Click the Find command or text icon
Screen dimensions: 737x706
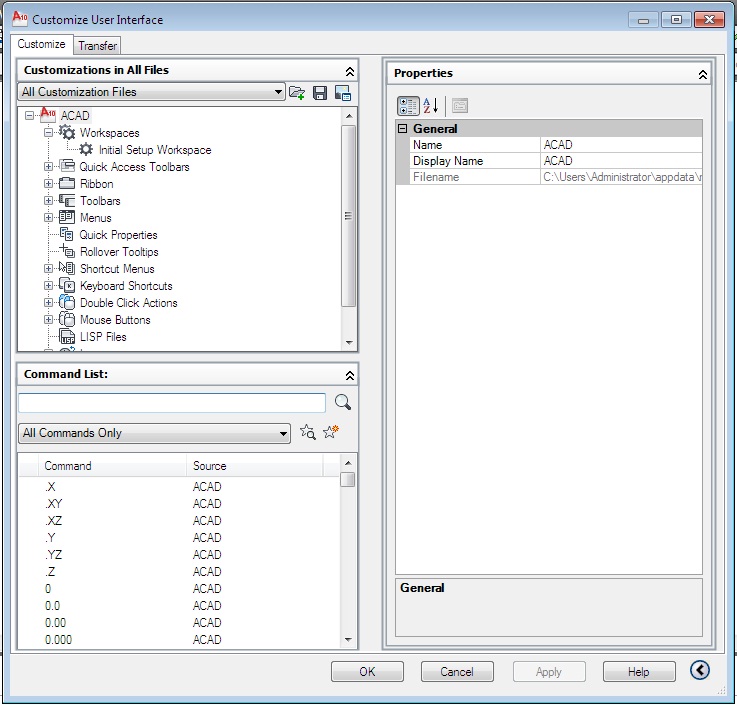point(308,432)
